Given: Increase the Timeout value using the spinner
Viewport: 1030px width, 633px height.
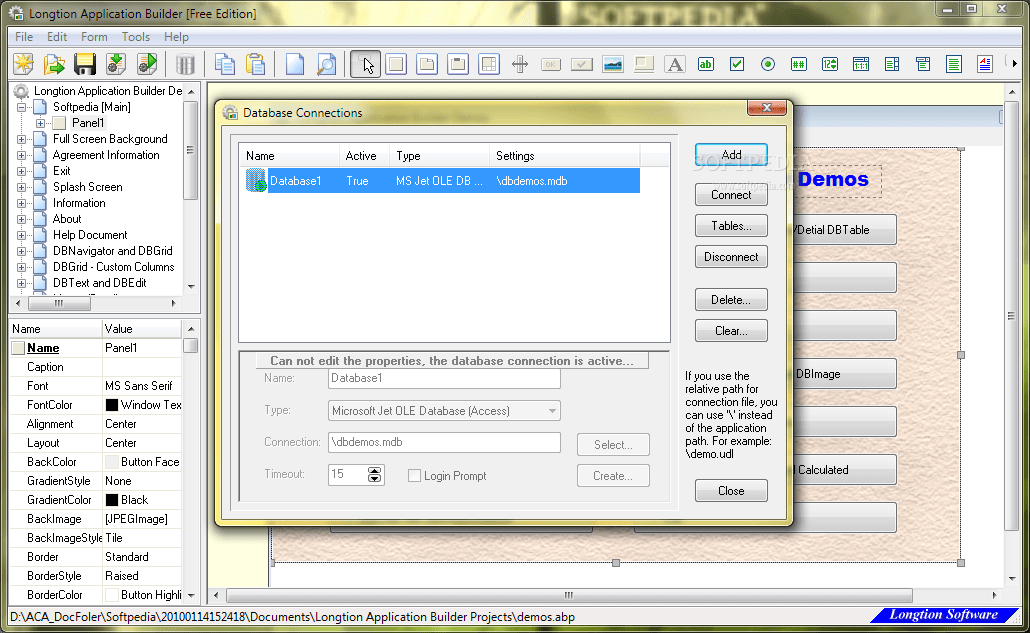Looking at the screenshot, I should tap(374, 471).
